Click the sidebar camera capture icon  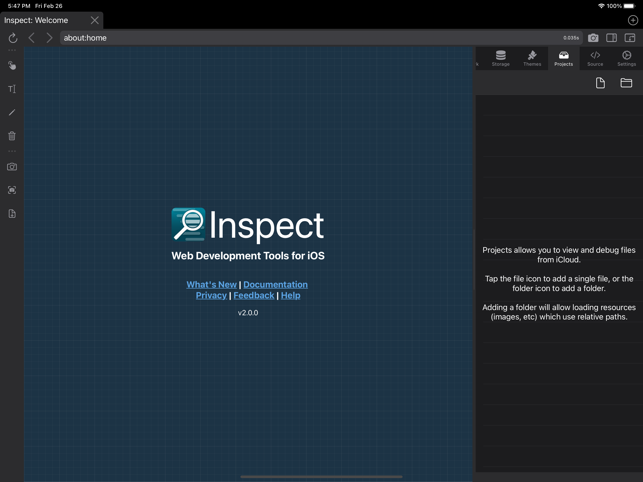12,167
